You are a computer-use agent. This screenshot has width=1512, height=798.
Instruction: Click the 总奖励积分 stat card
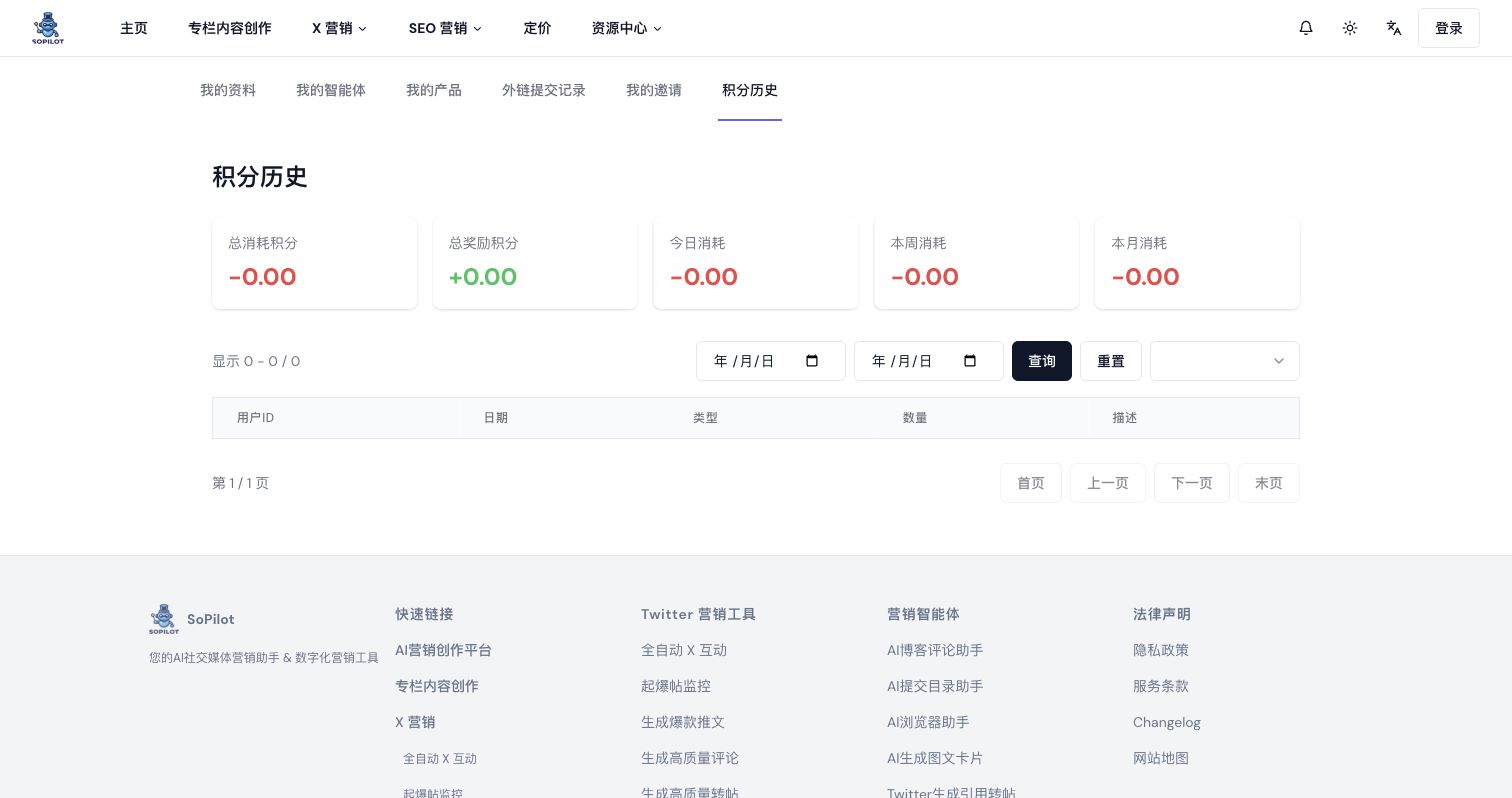pyautogui.click(x=535, y=263)
